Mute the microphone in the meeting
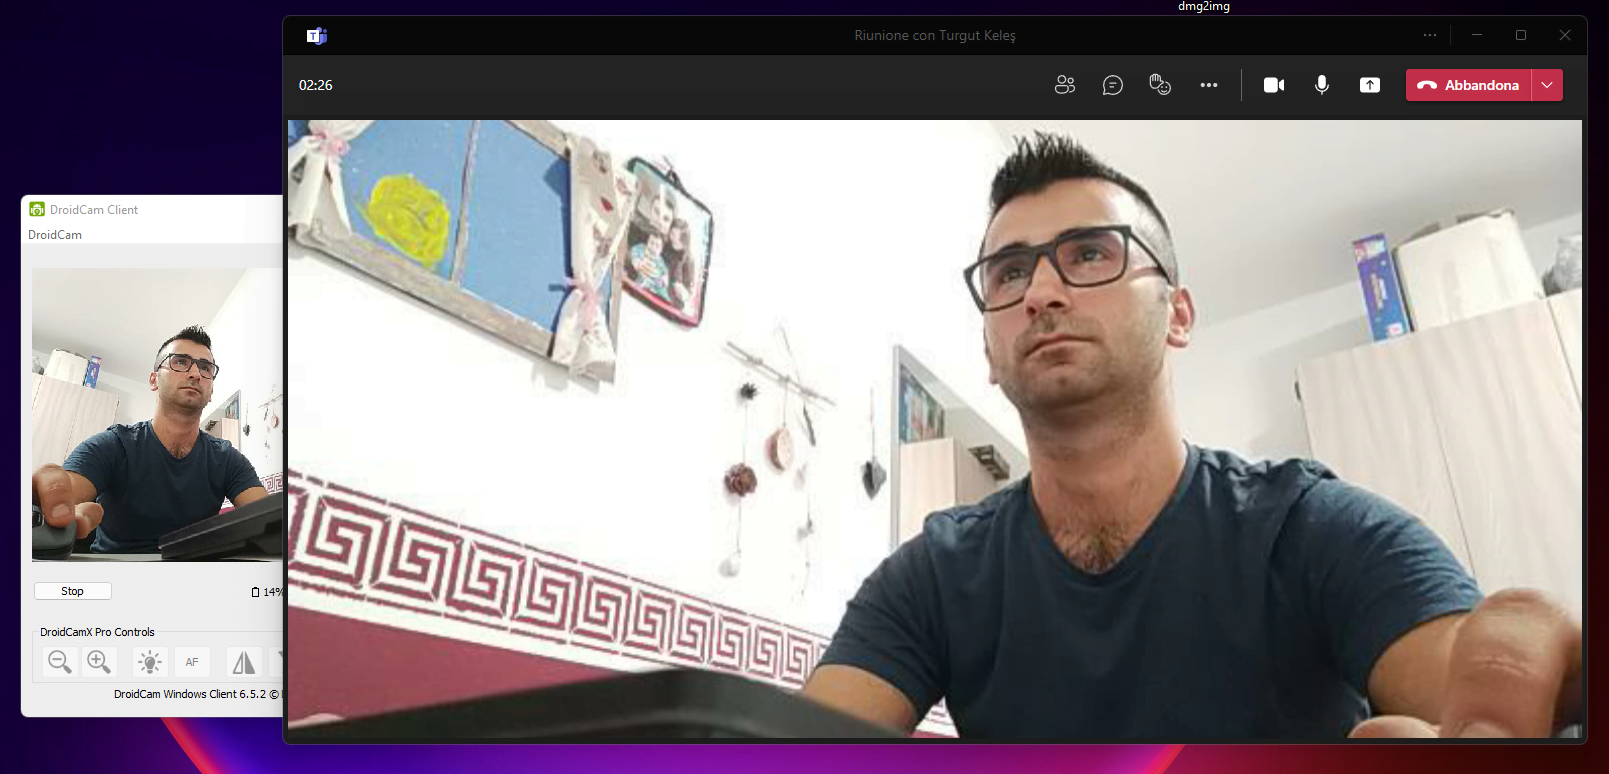This screenshot has height=774, width=1609. [1321, 85]
